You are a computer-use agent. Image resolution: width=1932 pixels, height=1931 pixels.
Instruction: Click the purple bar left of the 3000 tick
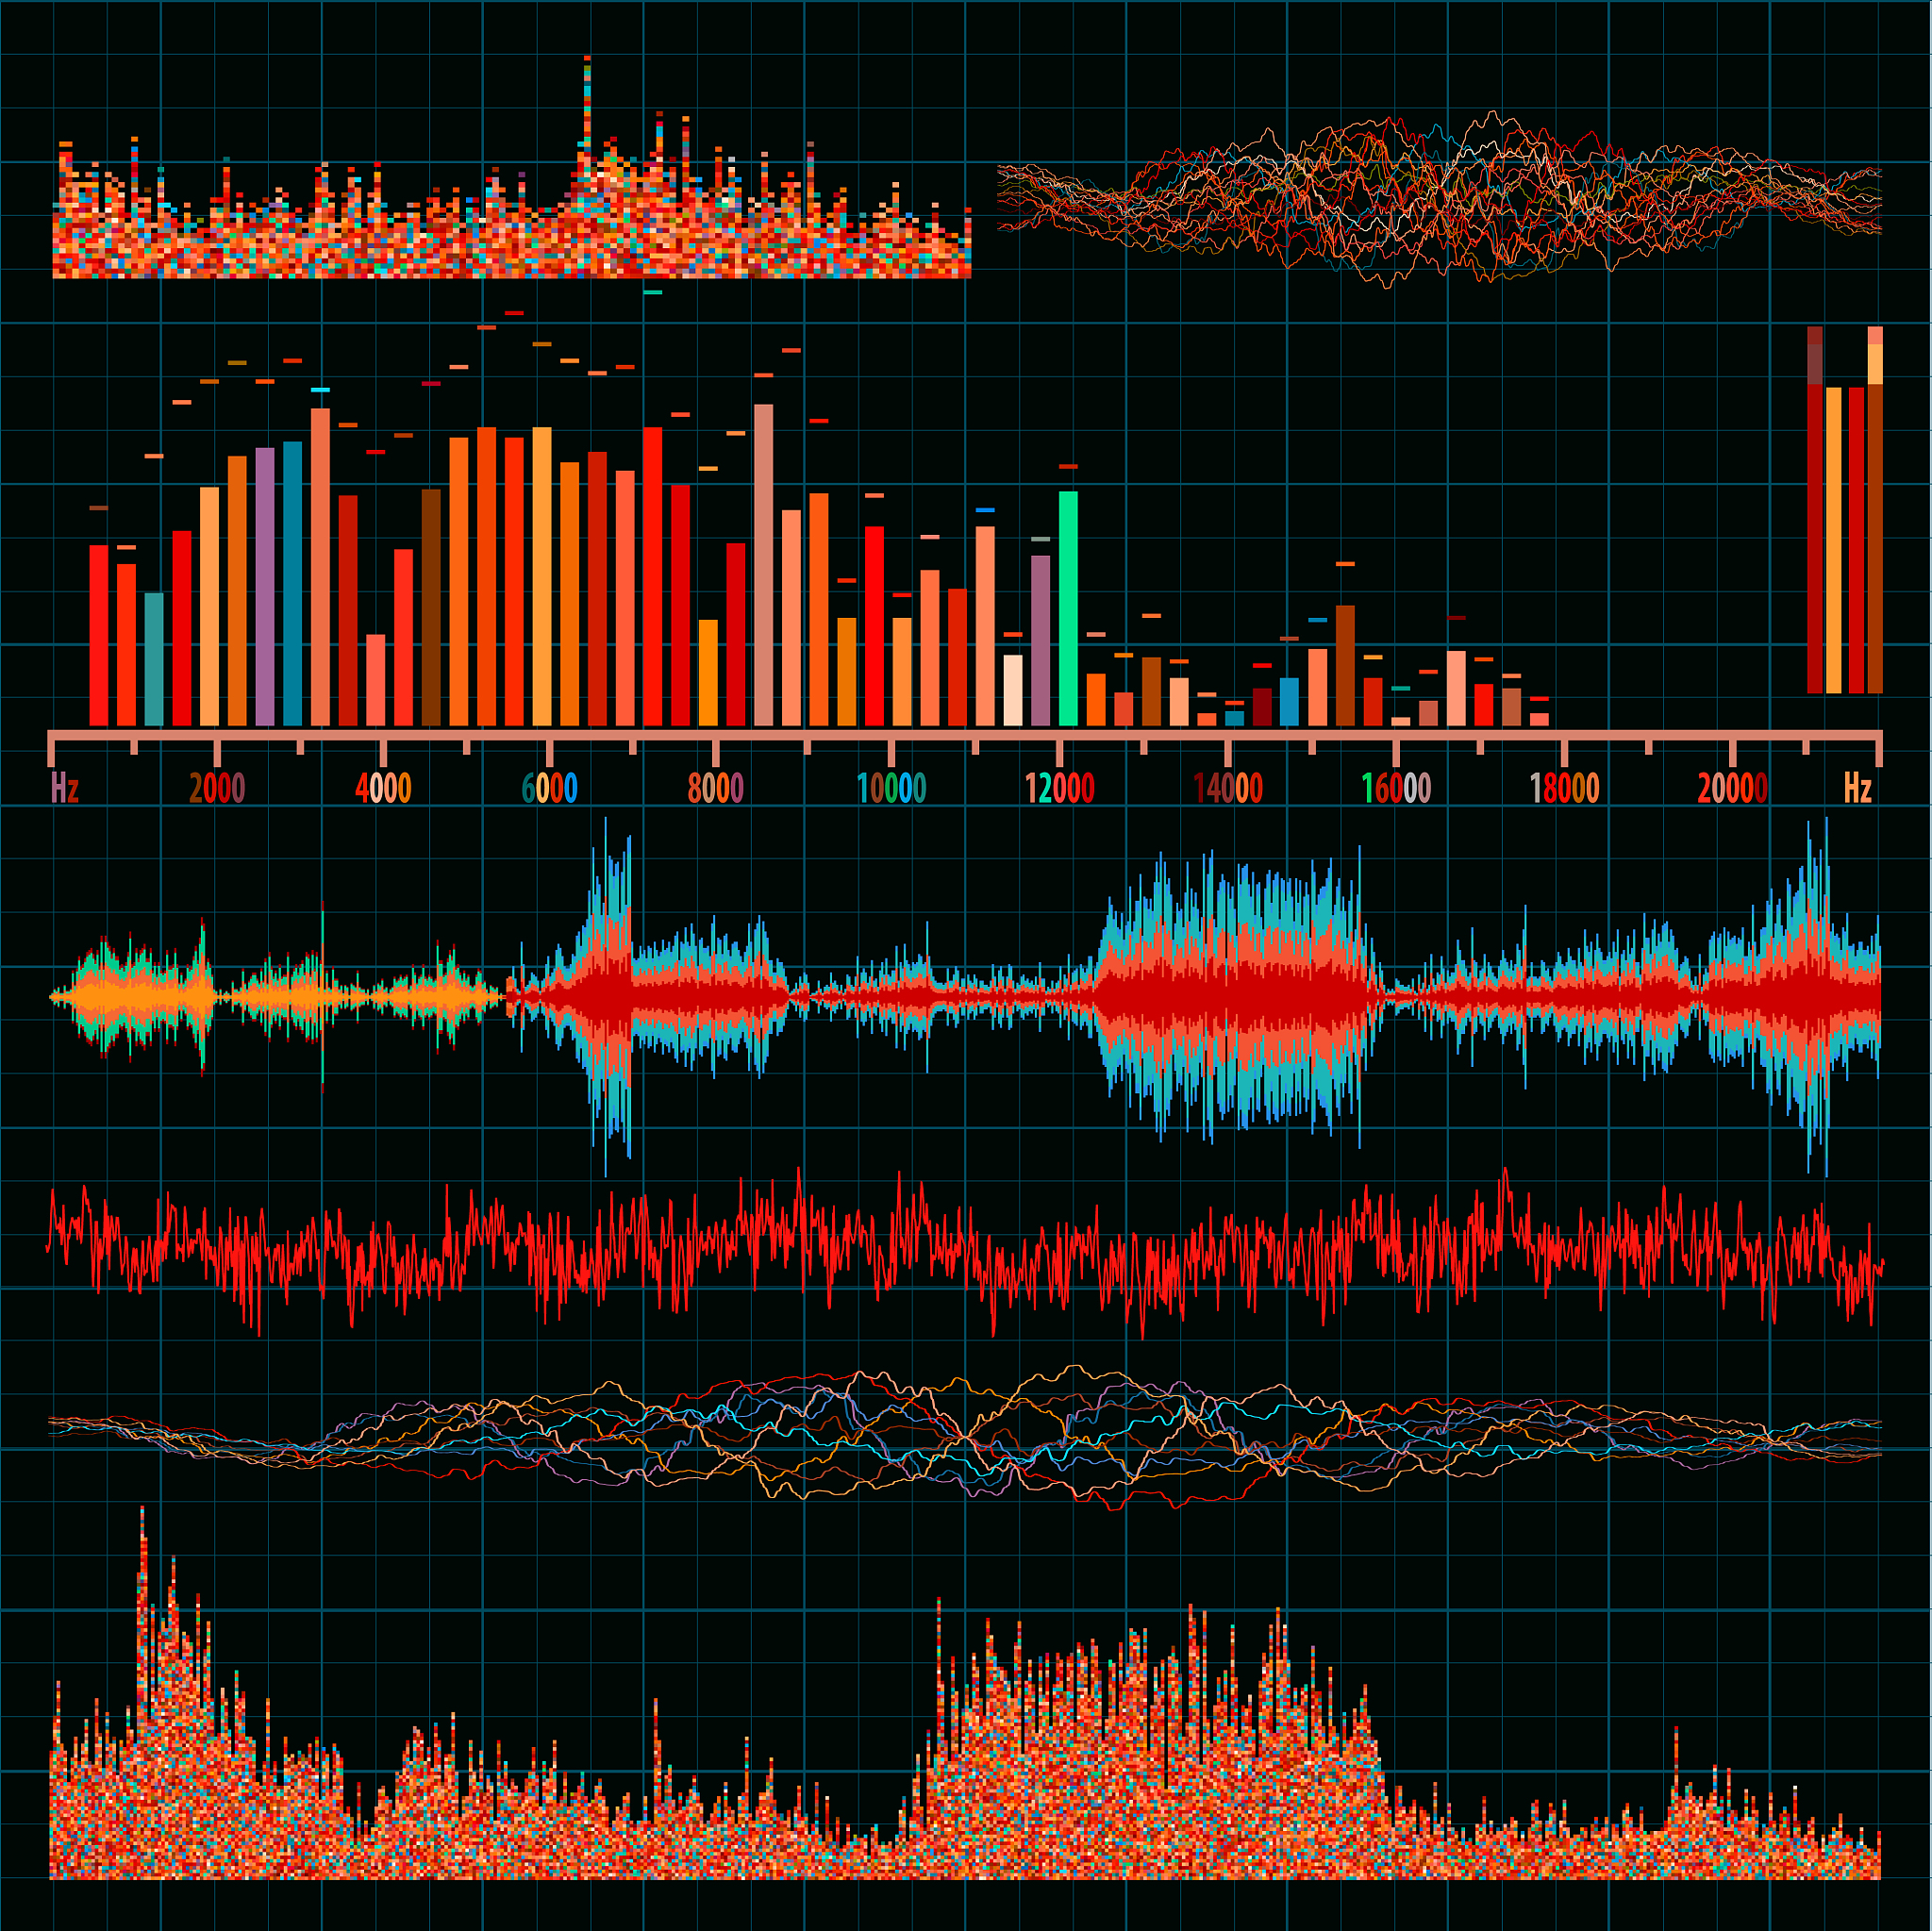(265, 588)
